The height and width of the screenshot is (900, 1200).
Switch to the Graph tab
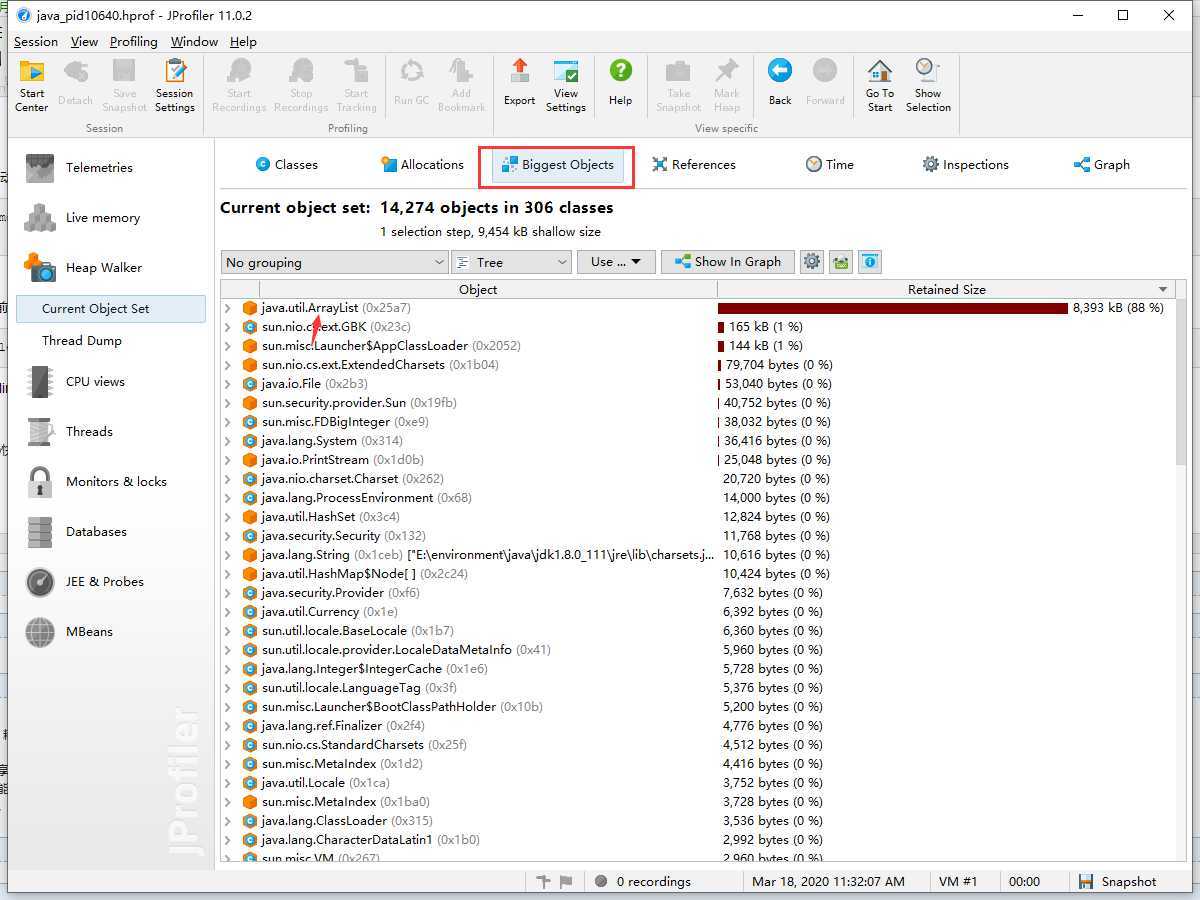point(1101,165)
